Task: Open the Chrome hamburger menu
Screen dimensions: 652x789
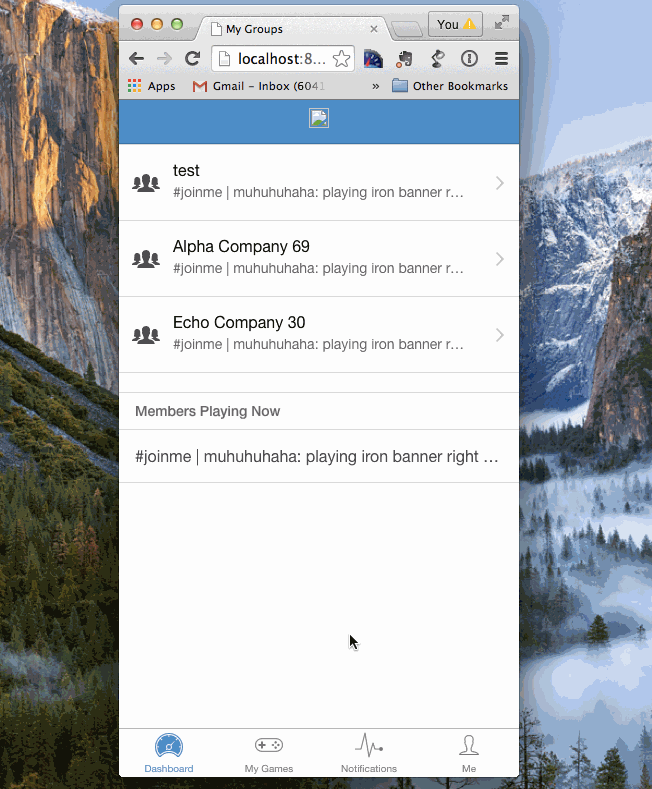Action: (x=501, y=59)
